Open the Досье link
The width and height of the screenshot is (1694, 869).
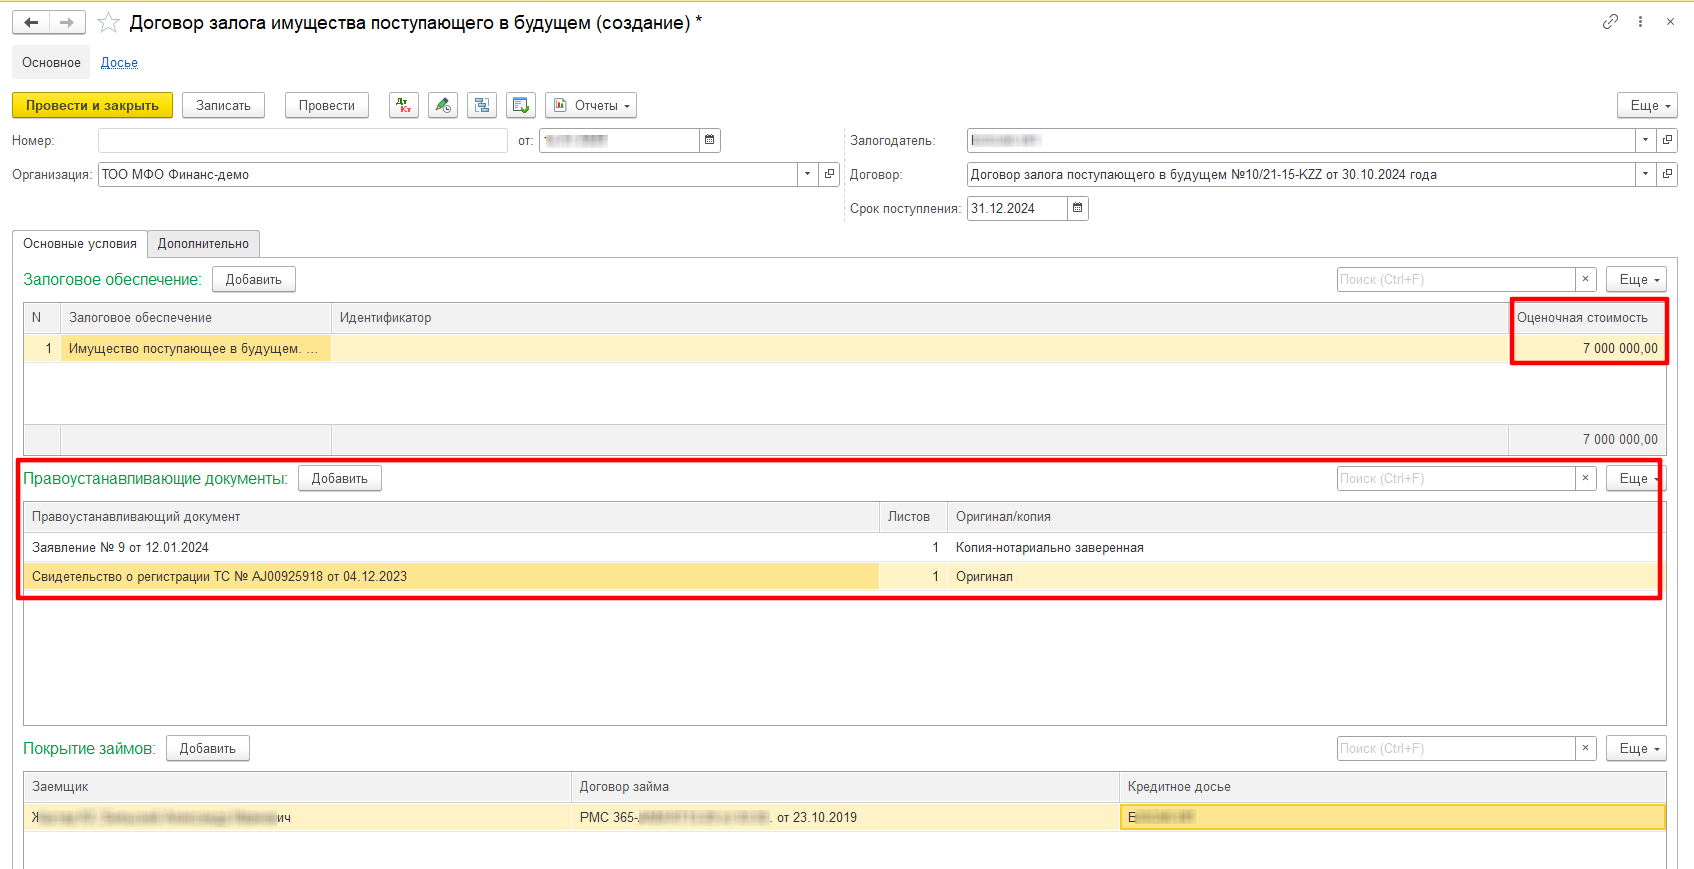(119, 62)
